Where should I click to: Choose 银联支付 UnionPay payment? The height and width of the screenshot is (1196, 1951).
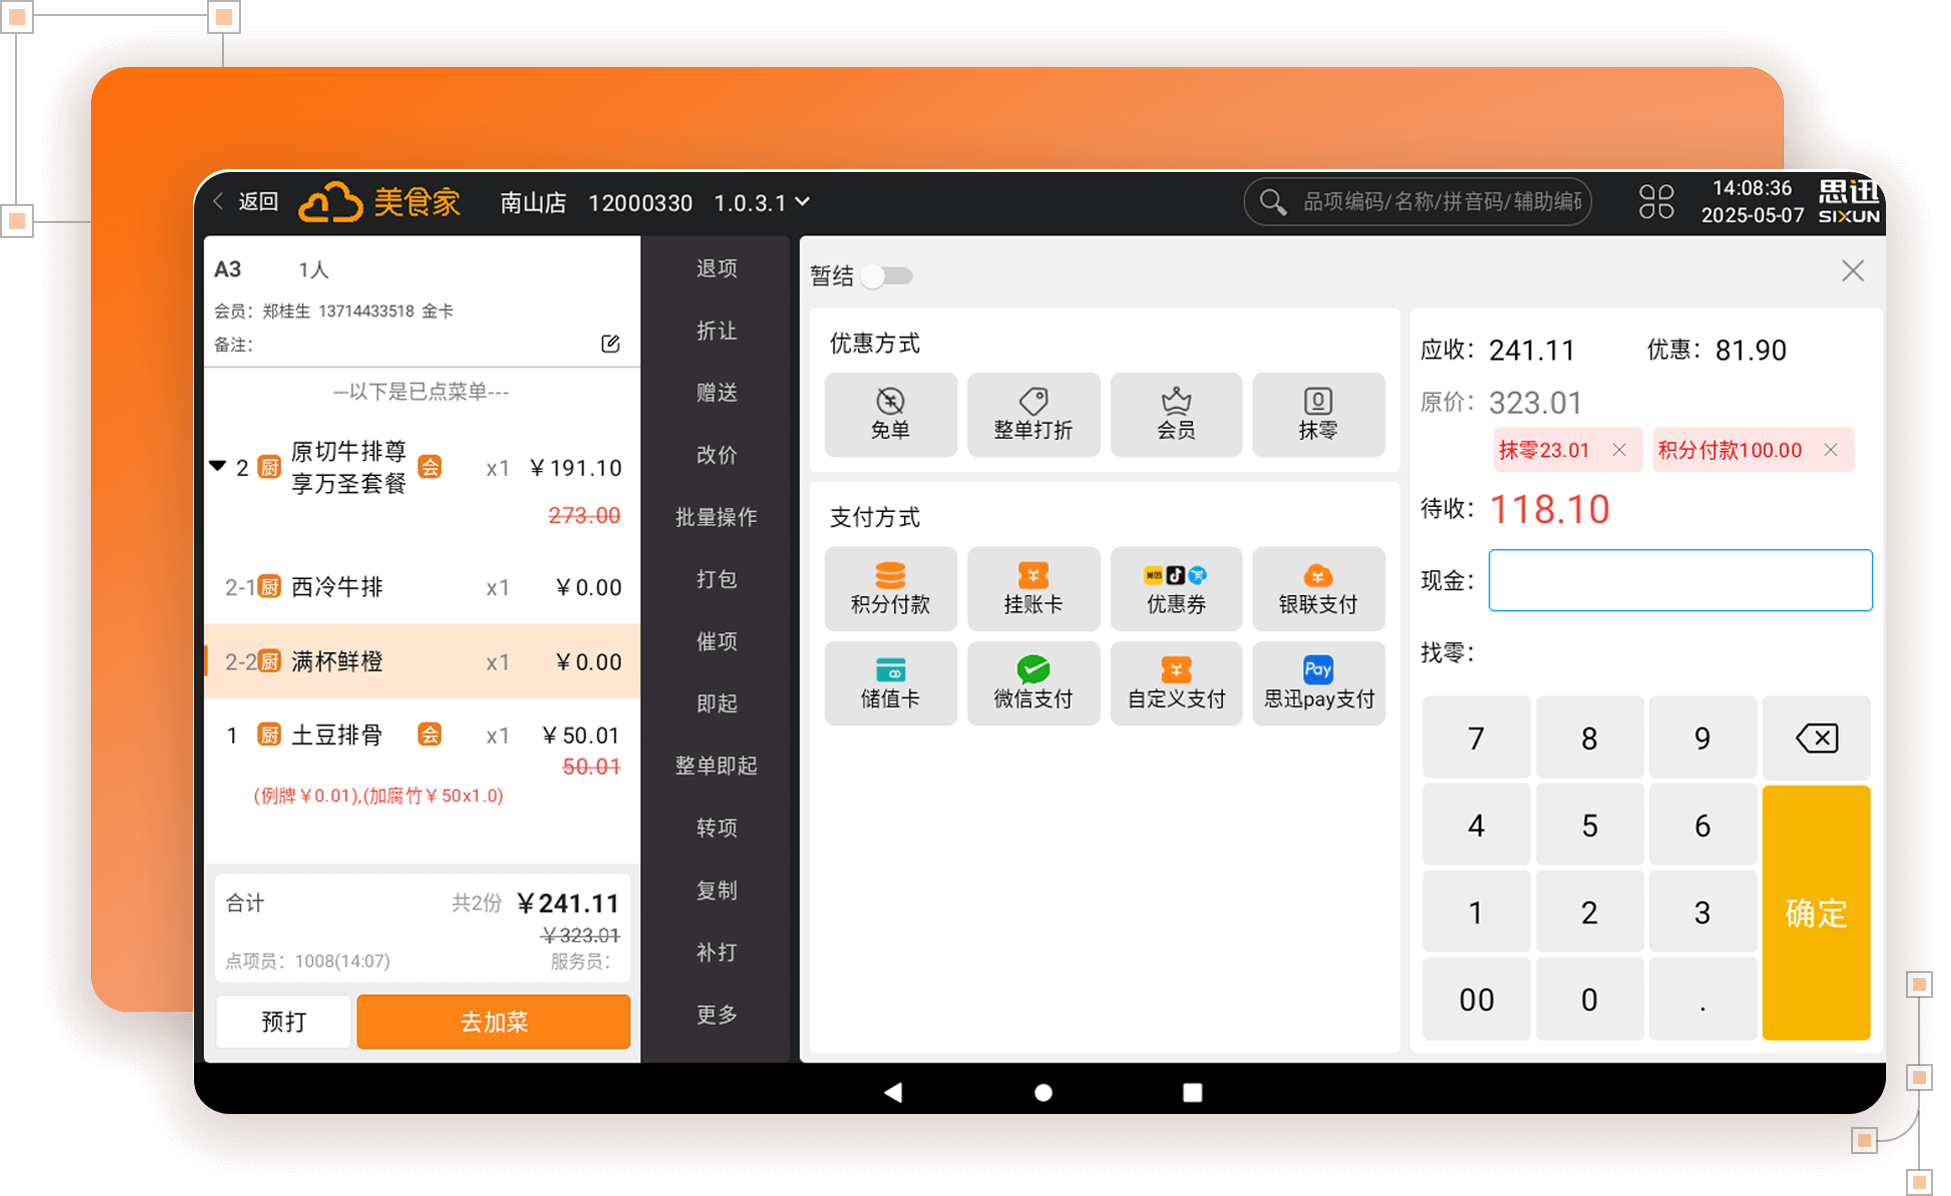(1318, 588)
